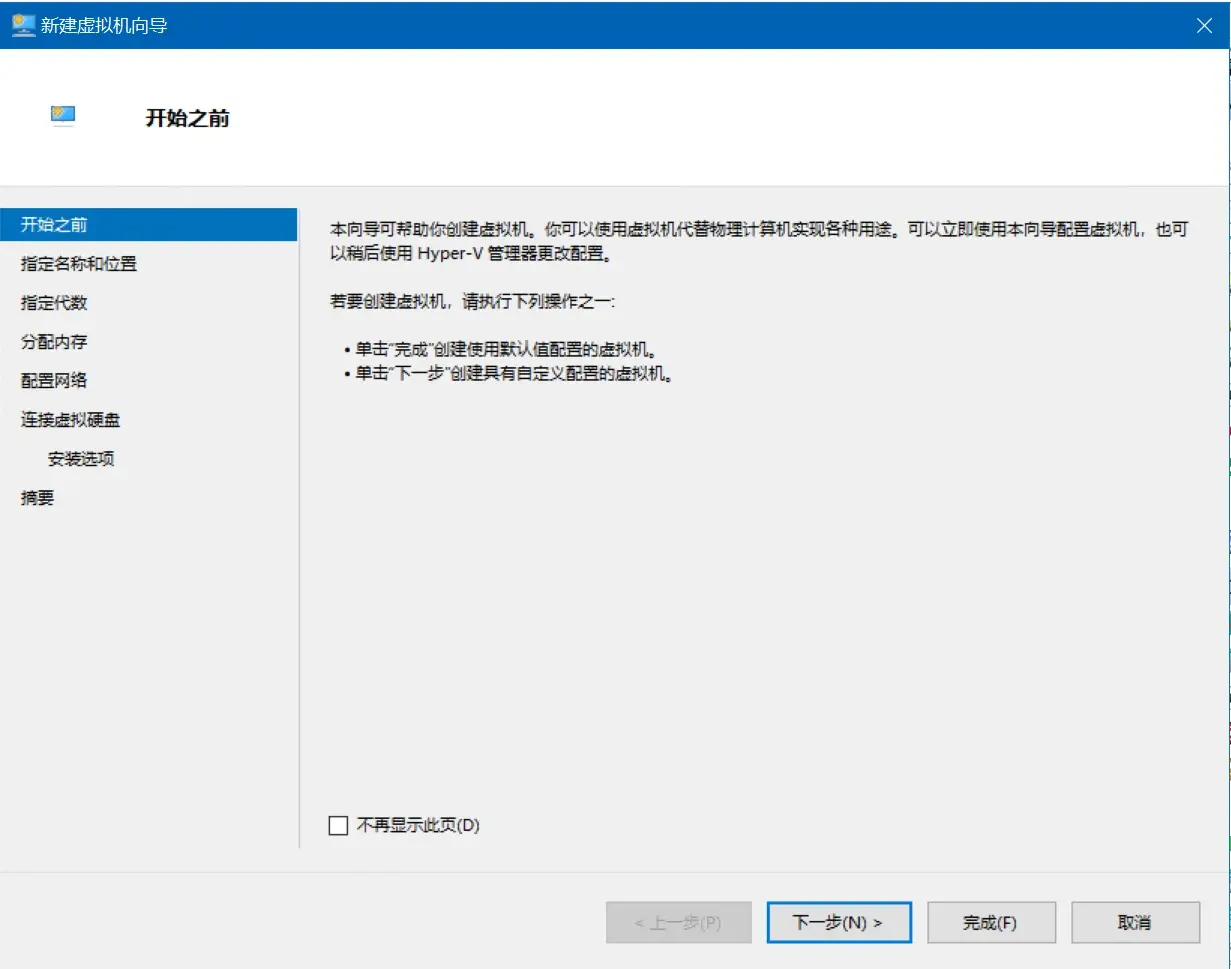The height and width of the screenshot is (969, 1231).
Task: Select the 开始之前 step in the sidebar
Action: point(54,225)
